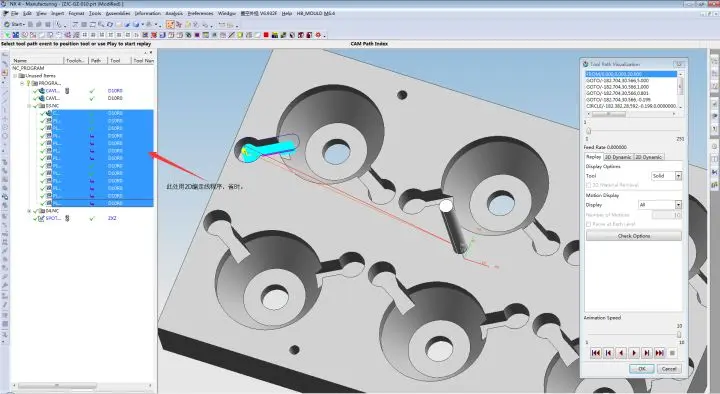The height and width of the screenshot is (394, 720).
Task: Toggle 2D Material Removal checkbox
Action: (589, 185)
